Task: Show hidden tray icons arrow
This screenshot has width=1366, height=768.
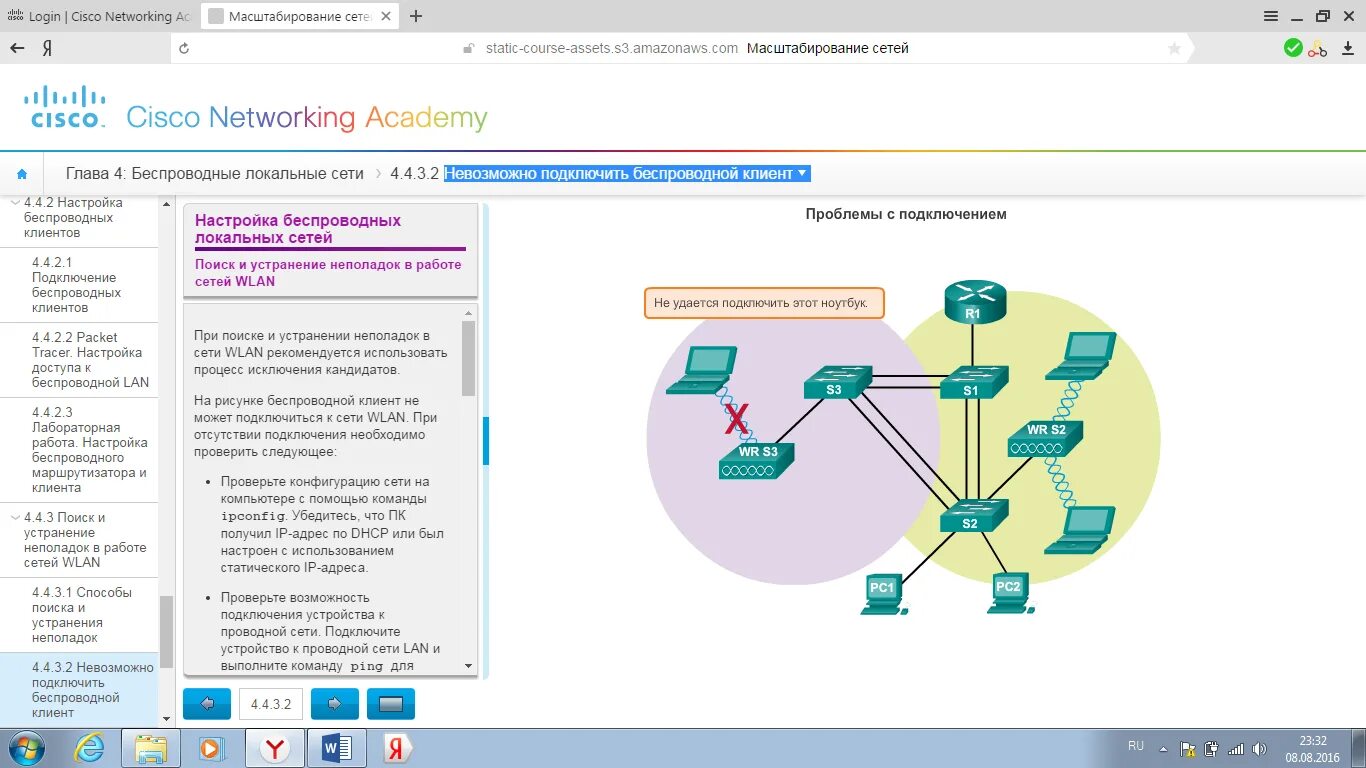Action: click(x=1163, y=748)
